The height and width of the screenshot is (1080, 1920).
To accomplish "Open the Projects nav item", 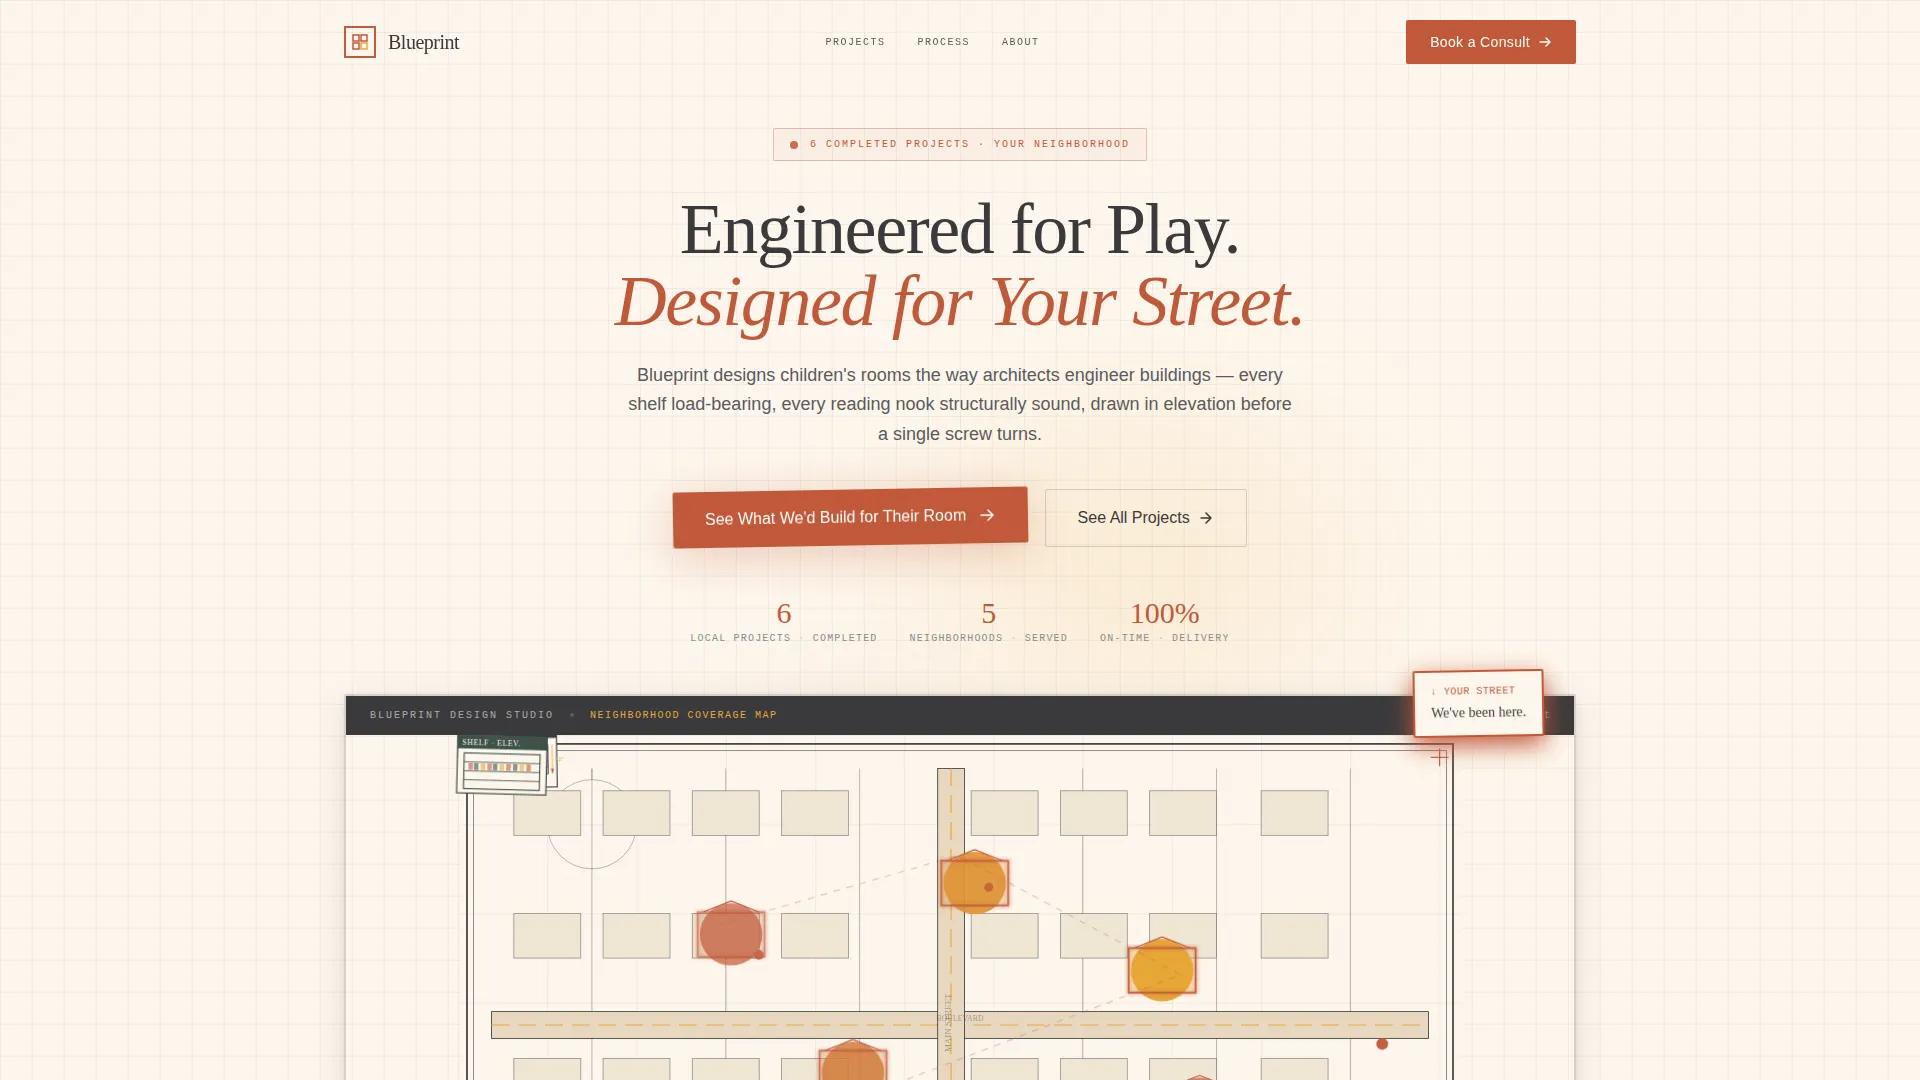I will pyautogui.click(x=855, y=42).
